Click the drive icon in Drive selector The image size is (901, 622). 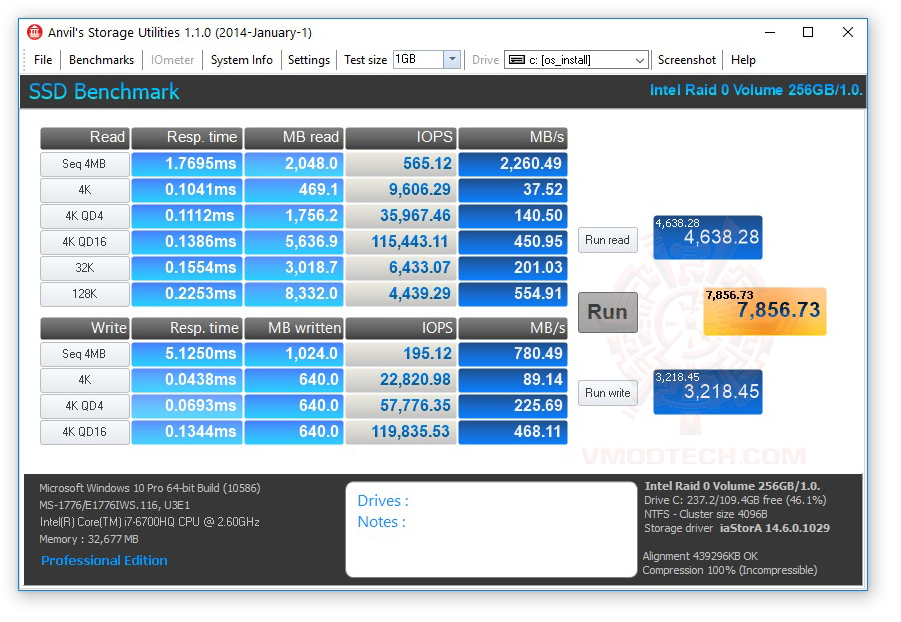[517, 60]
